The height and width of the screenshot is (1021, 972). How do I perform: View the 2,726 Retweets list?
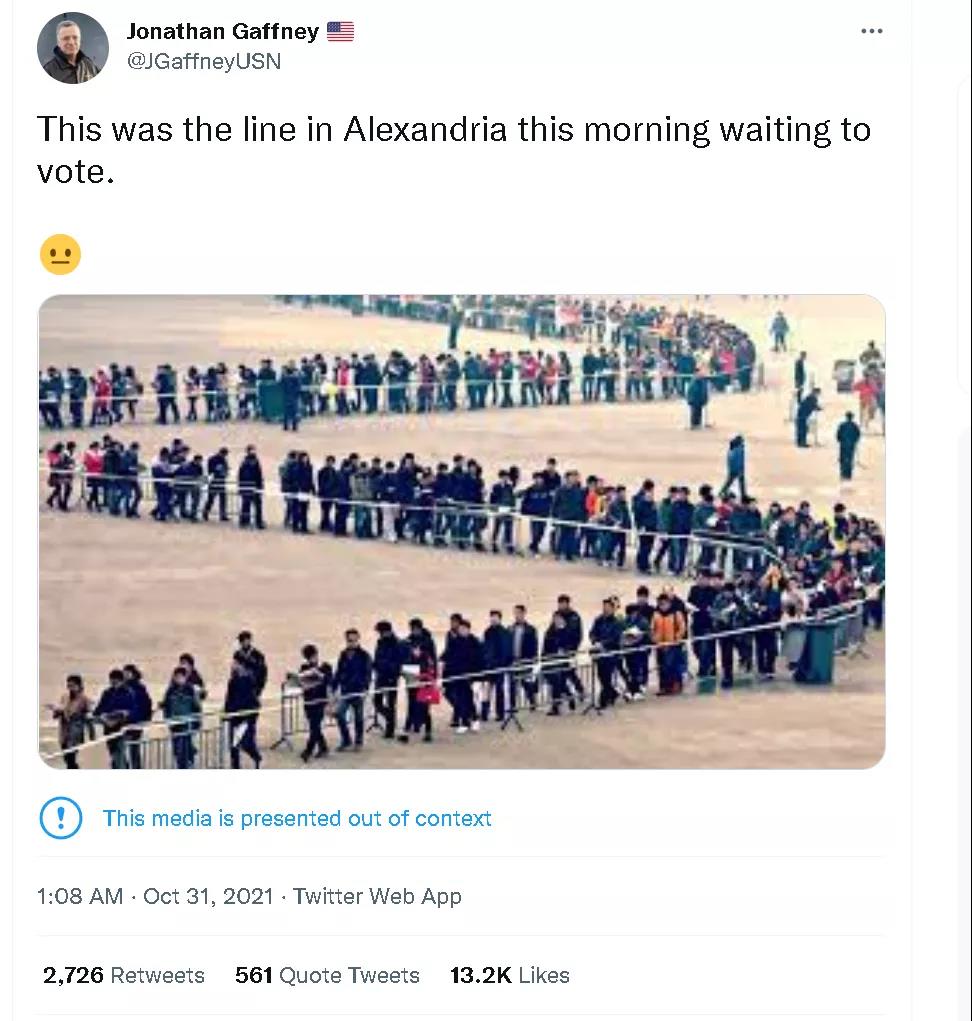tap(124, 975)
